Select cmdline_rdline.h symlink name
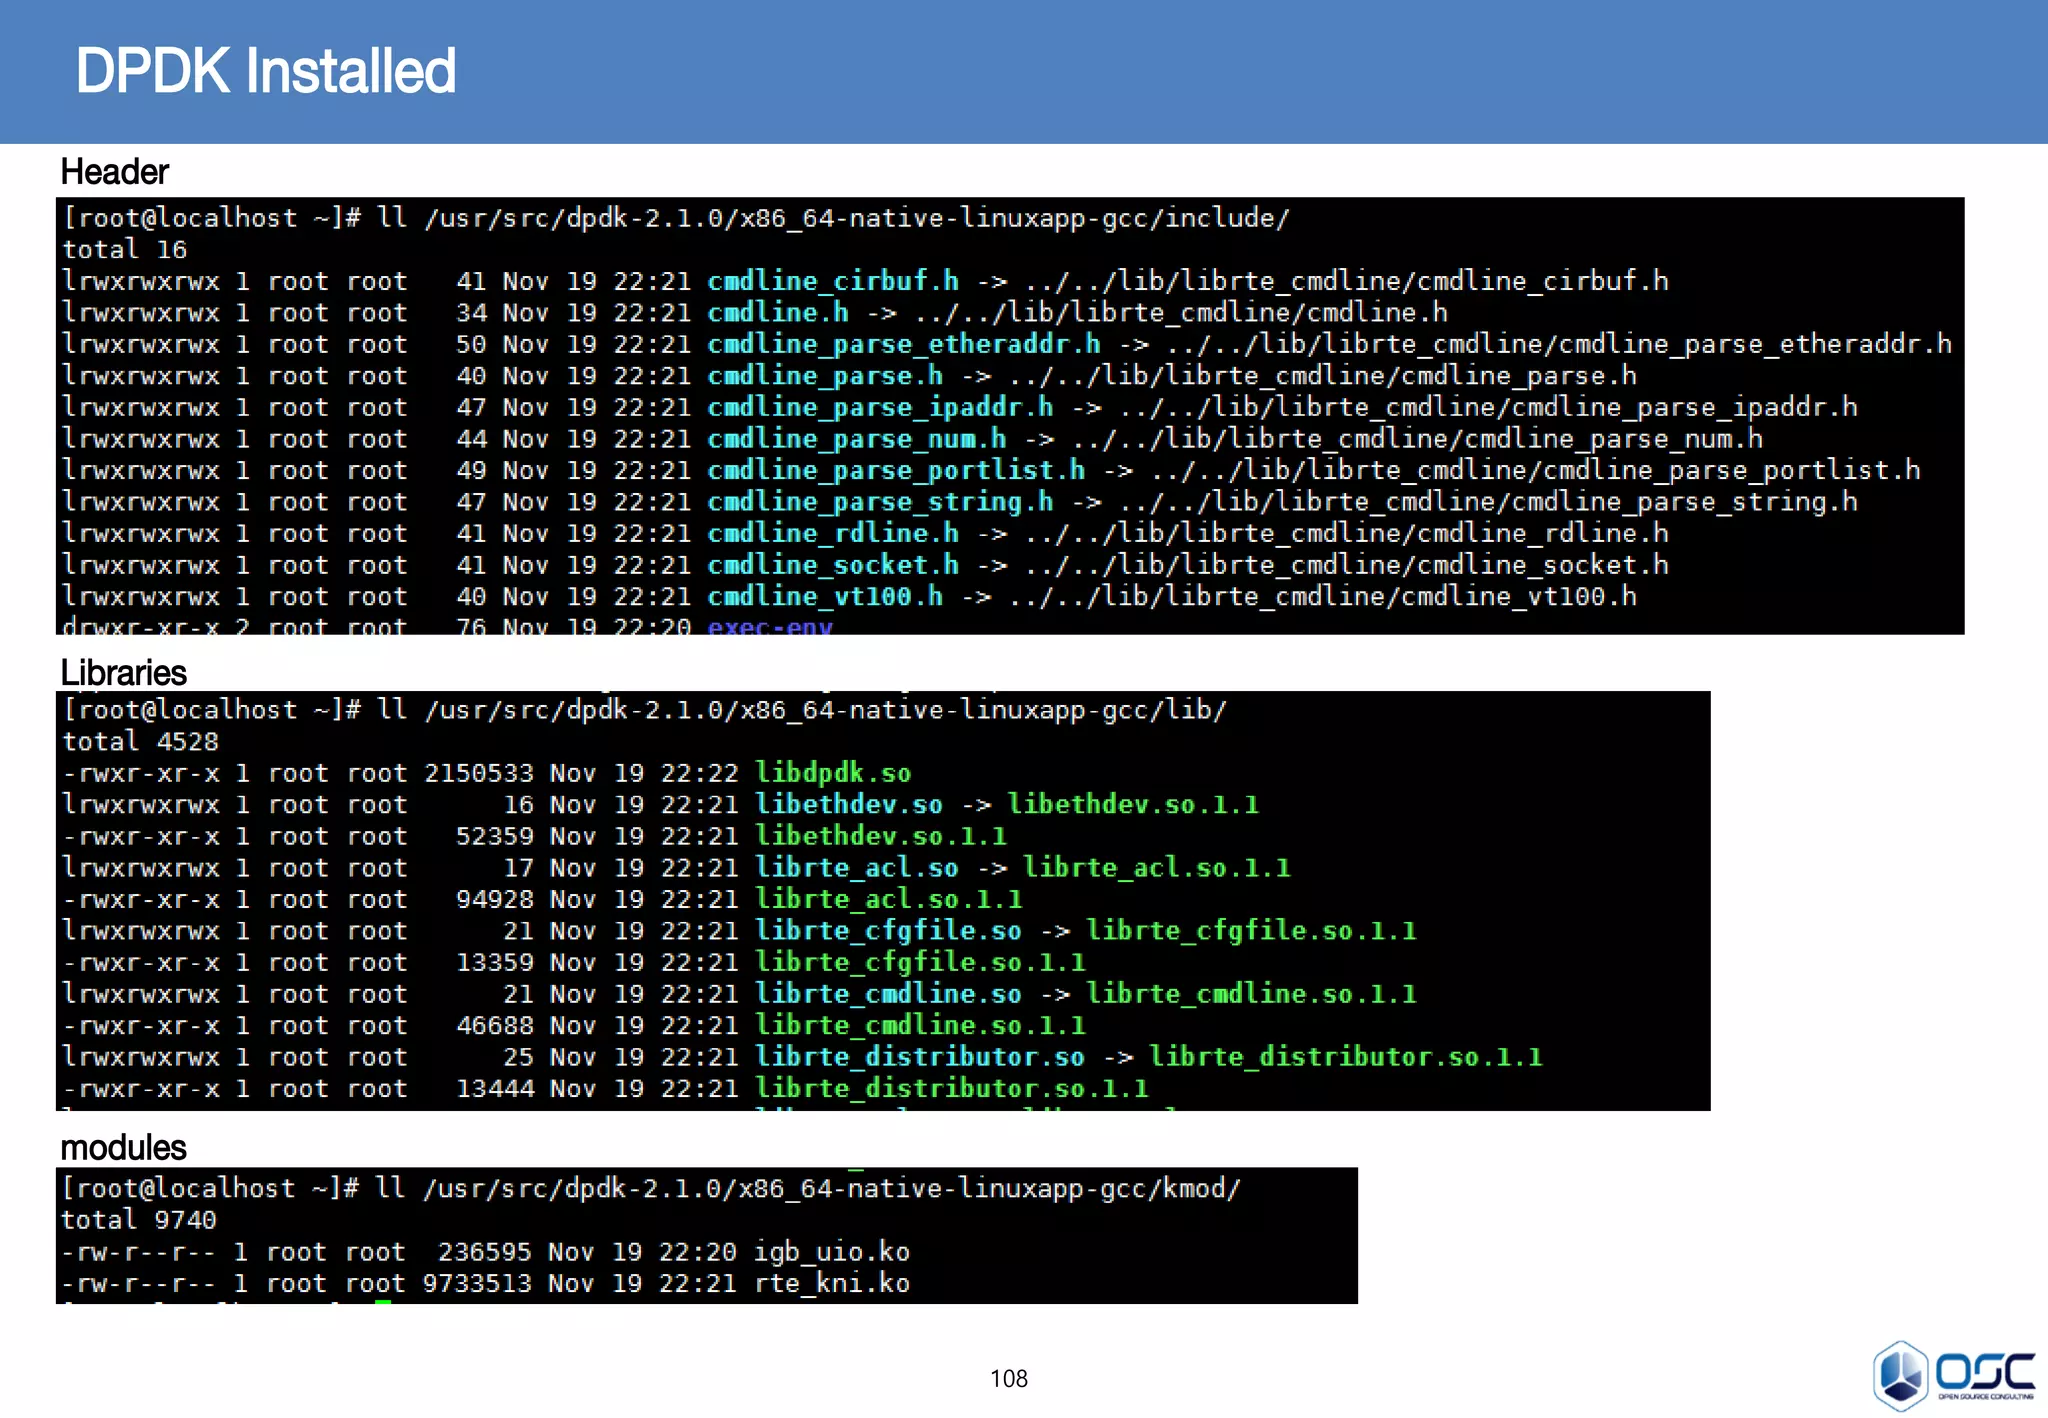Screen dimensions: 2048x1418 coord(833,533)
